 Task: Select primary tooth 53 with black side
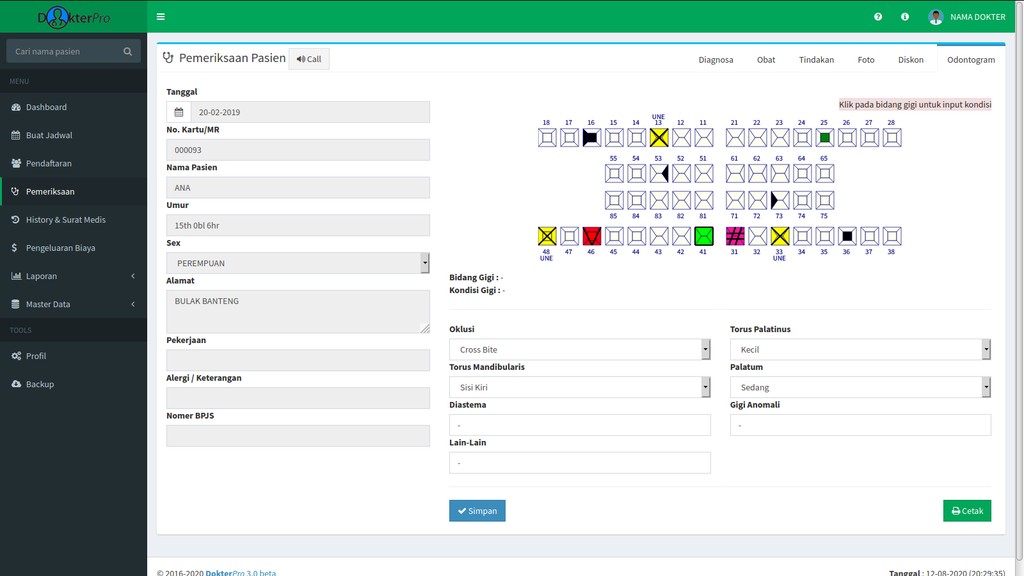coord(658,174)
